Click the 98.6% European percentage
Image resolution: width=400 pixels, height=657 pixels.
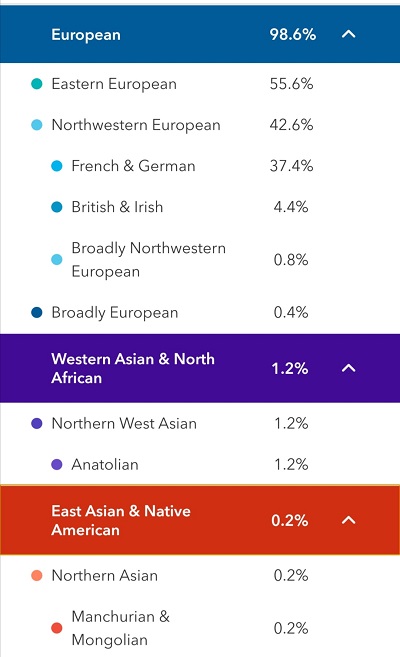click(x=292, y=34)
